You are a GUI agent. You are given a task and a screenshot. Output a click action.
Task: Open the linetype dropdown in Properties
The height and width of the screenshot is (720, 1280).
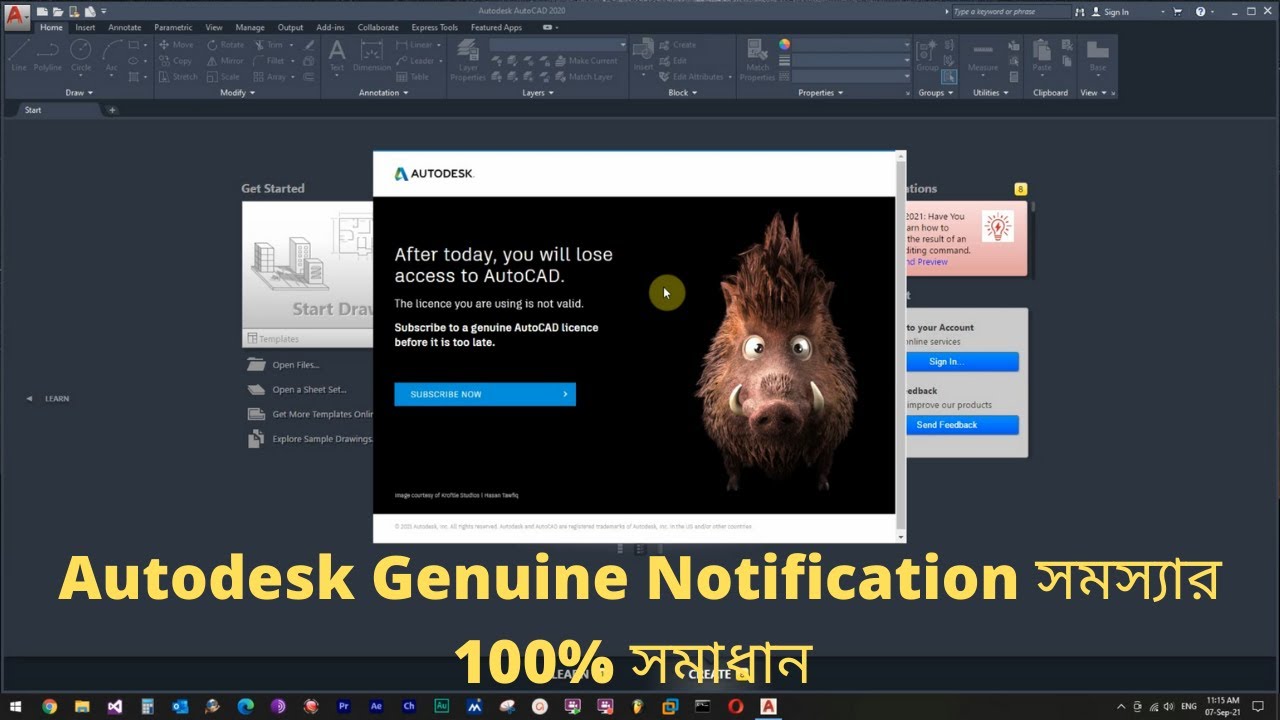pyautogui.click(x=852, y=77)
